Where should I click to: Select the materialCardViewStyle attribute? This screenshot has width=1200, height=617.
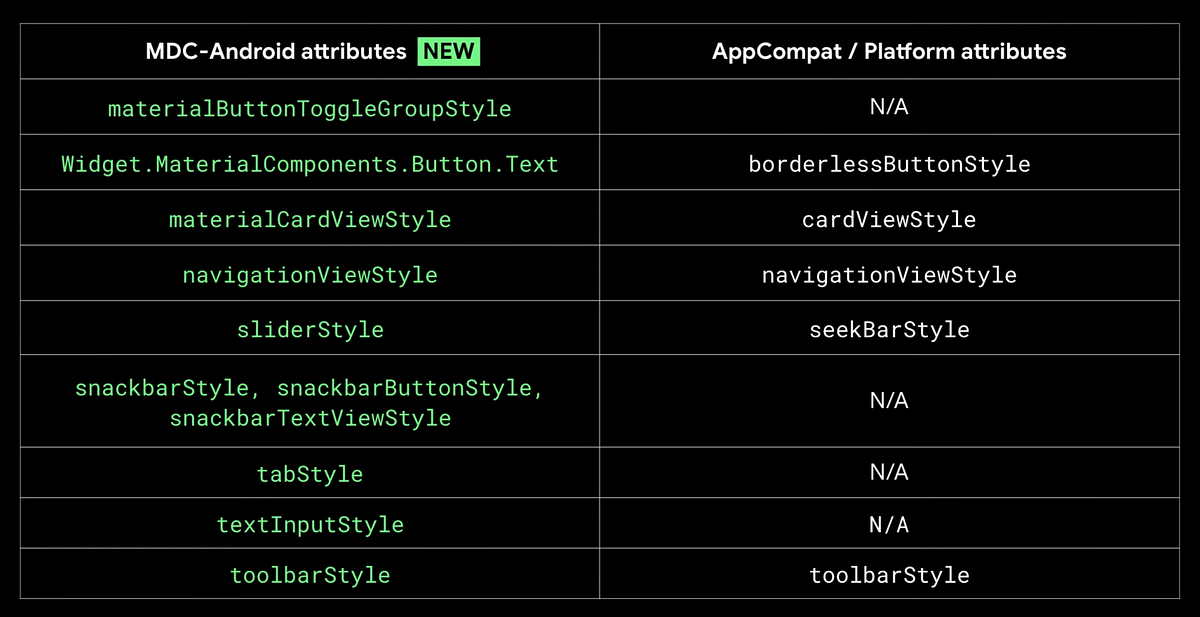click(310, 219)
